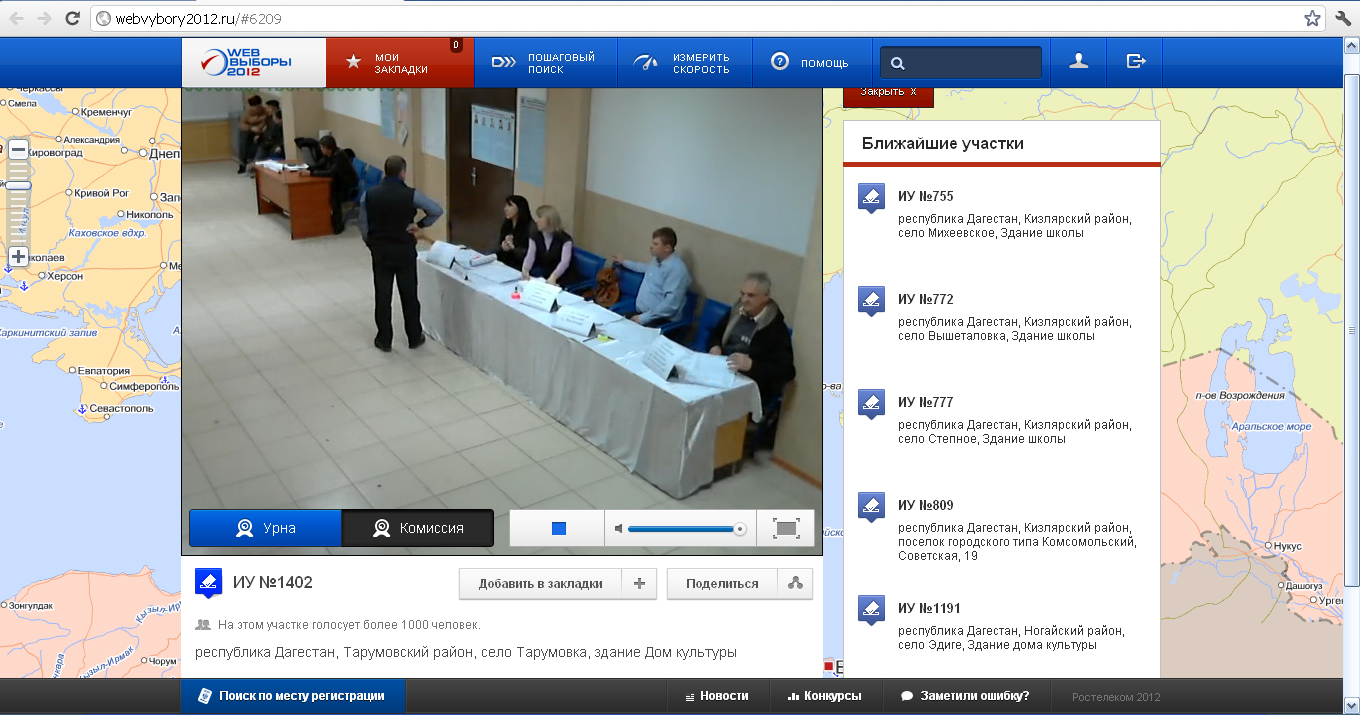Close panel with Закрыть button

887,92
